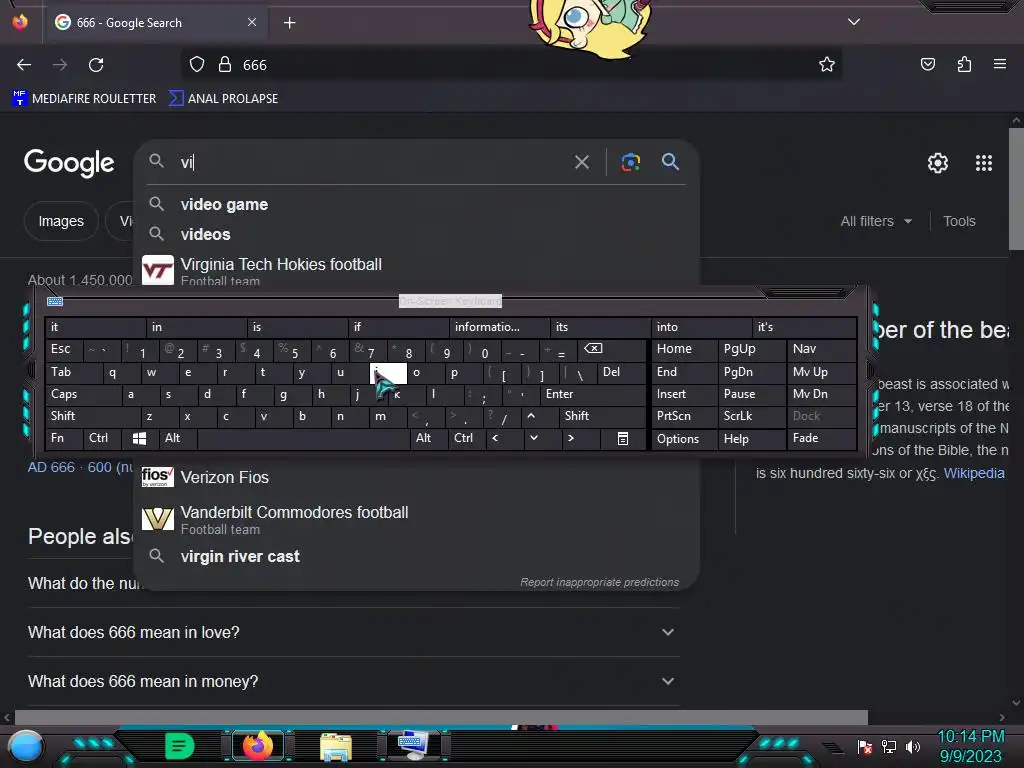Expand 'What does 666 mean in love?'
The width and height of the screenshot is (1024, 768).
click(x=353, y=632)
